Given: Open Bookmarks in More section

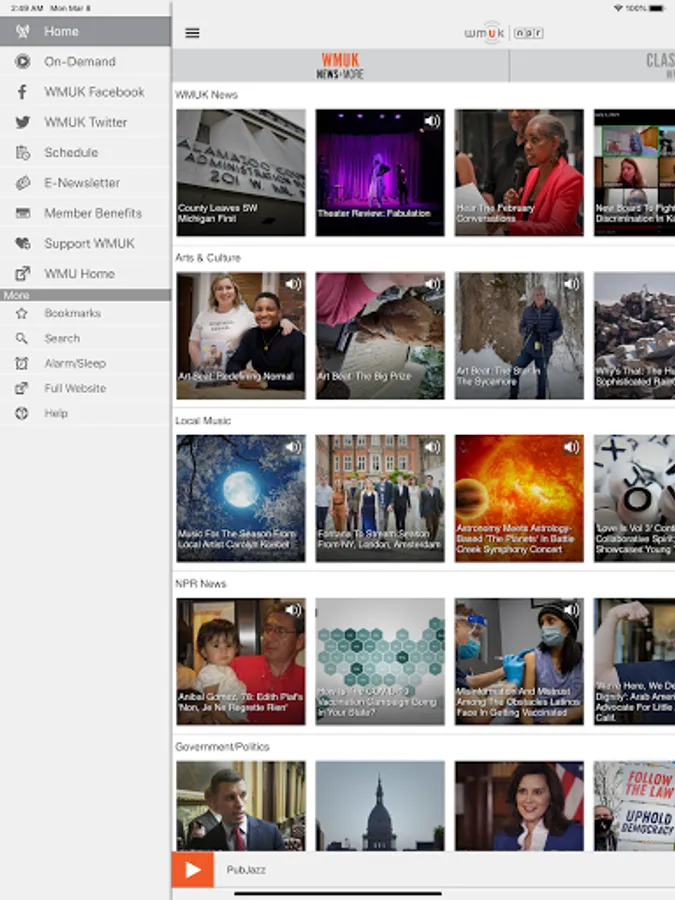Looking at the screenshot, I should [86, 313].
